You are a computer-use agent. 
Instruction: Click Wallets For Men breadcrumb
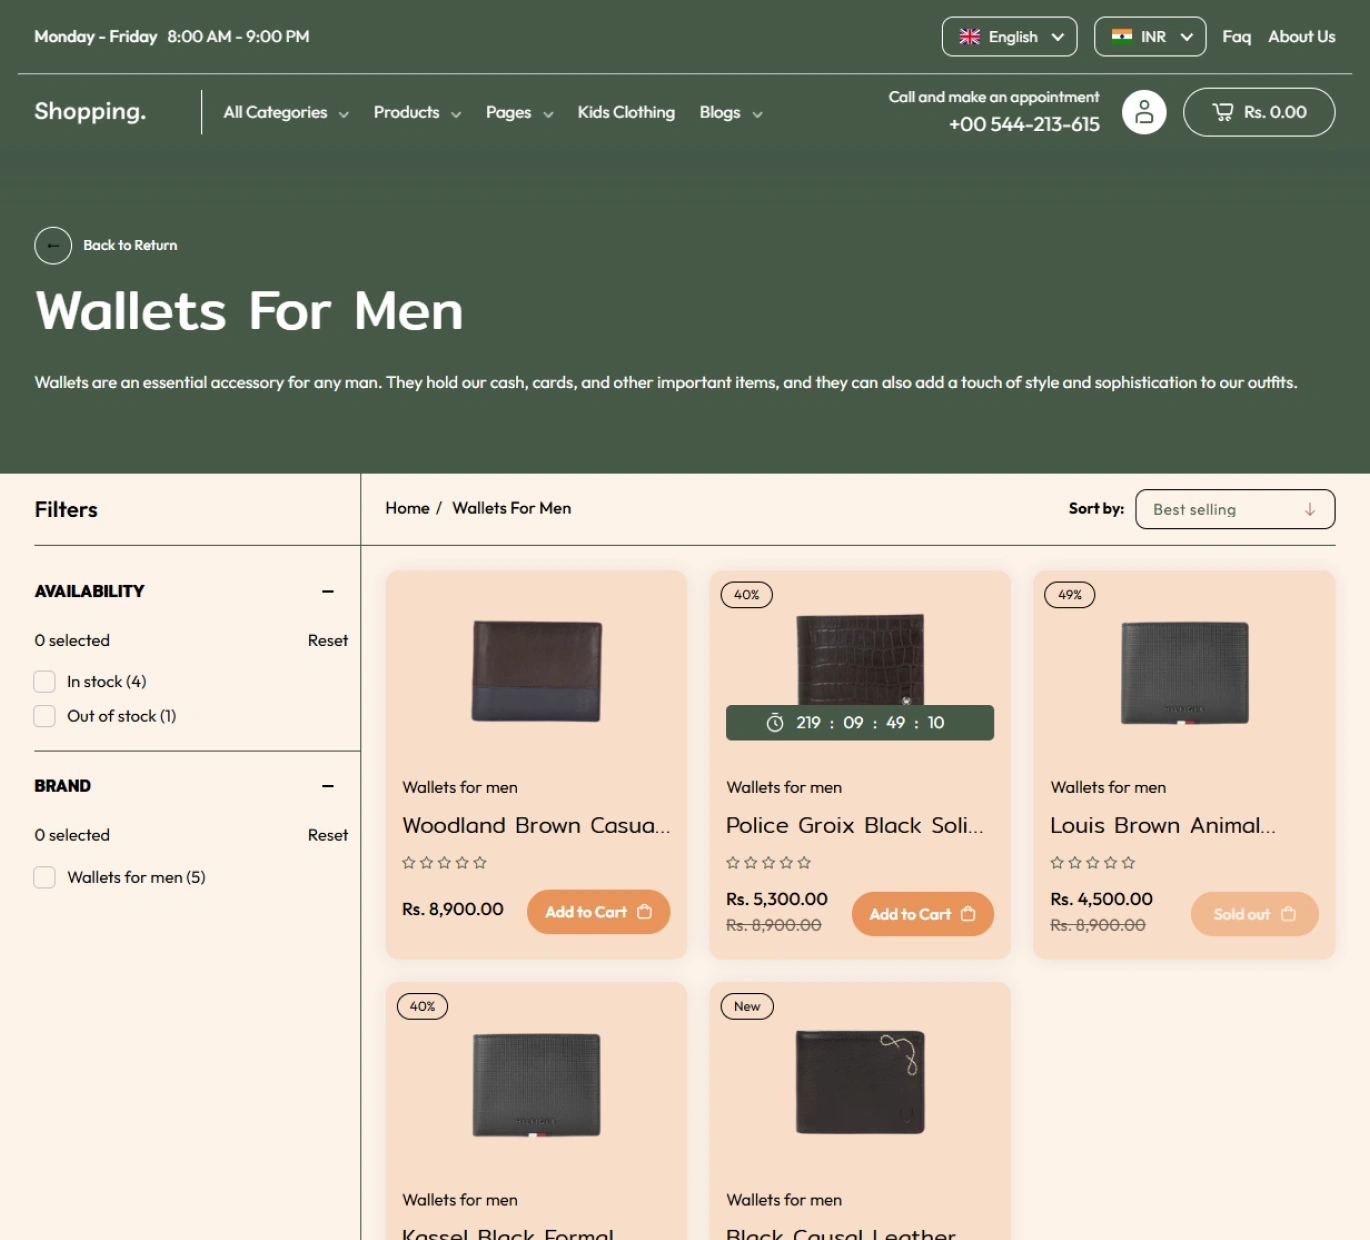[511, 508]
